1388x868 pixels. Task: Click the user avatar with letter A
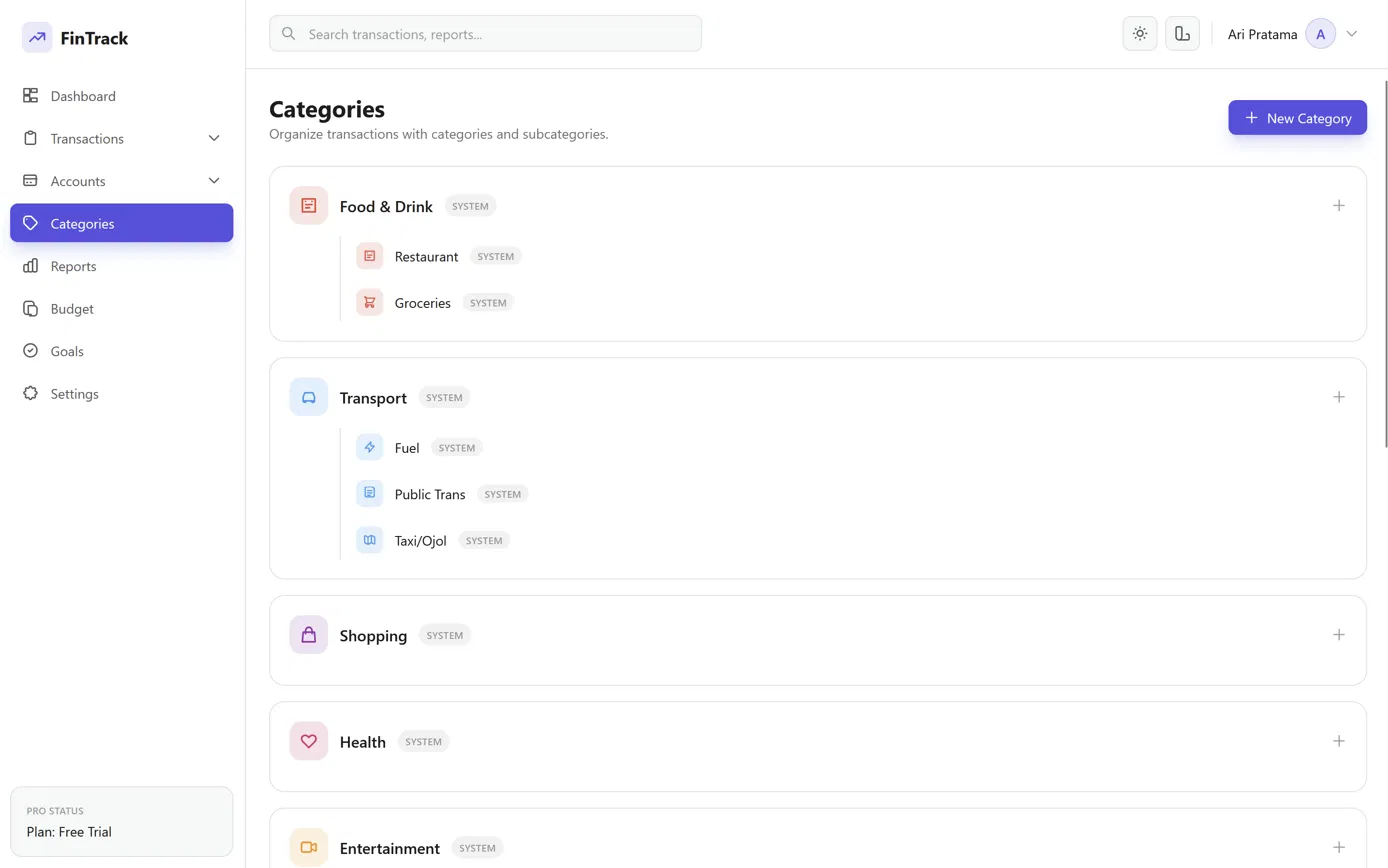tap(1321, 34)
